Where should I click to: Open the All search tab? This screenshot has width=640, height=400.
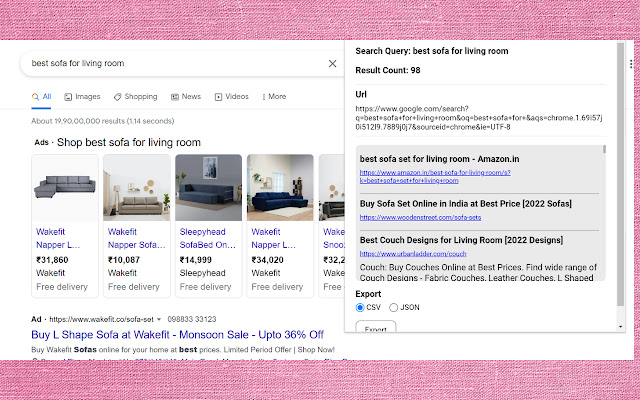pyautogui.click(x=41, y=97)
